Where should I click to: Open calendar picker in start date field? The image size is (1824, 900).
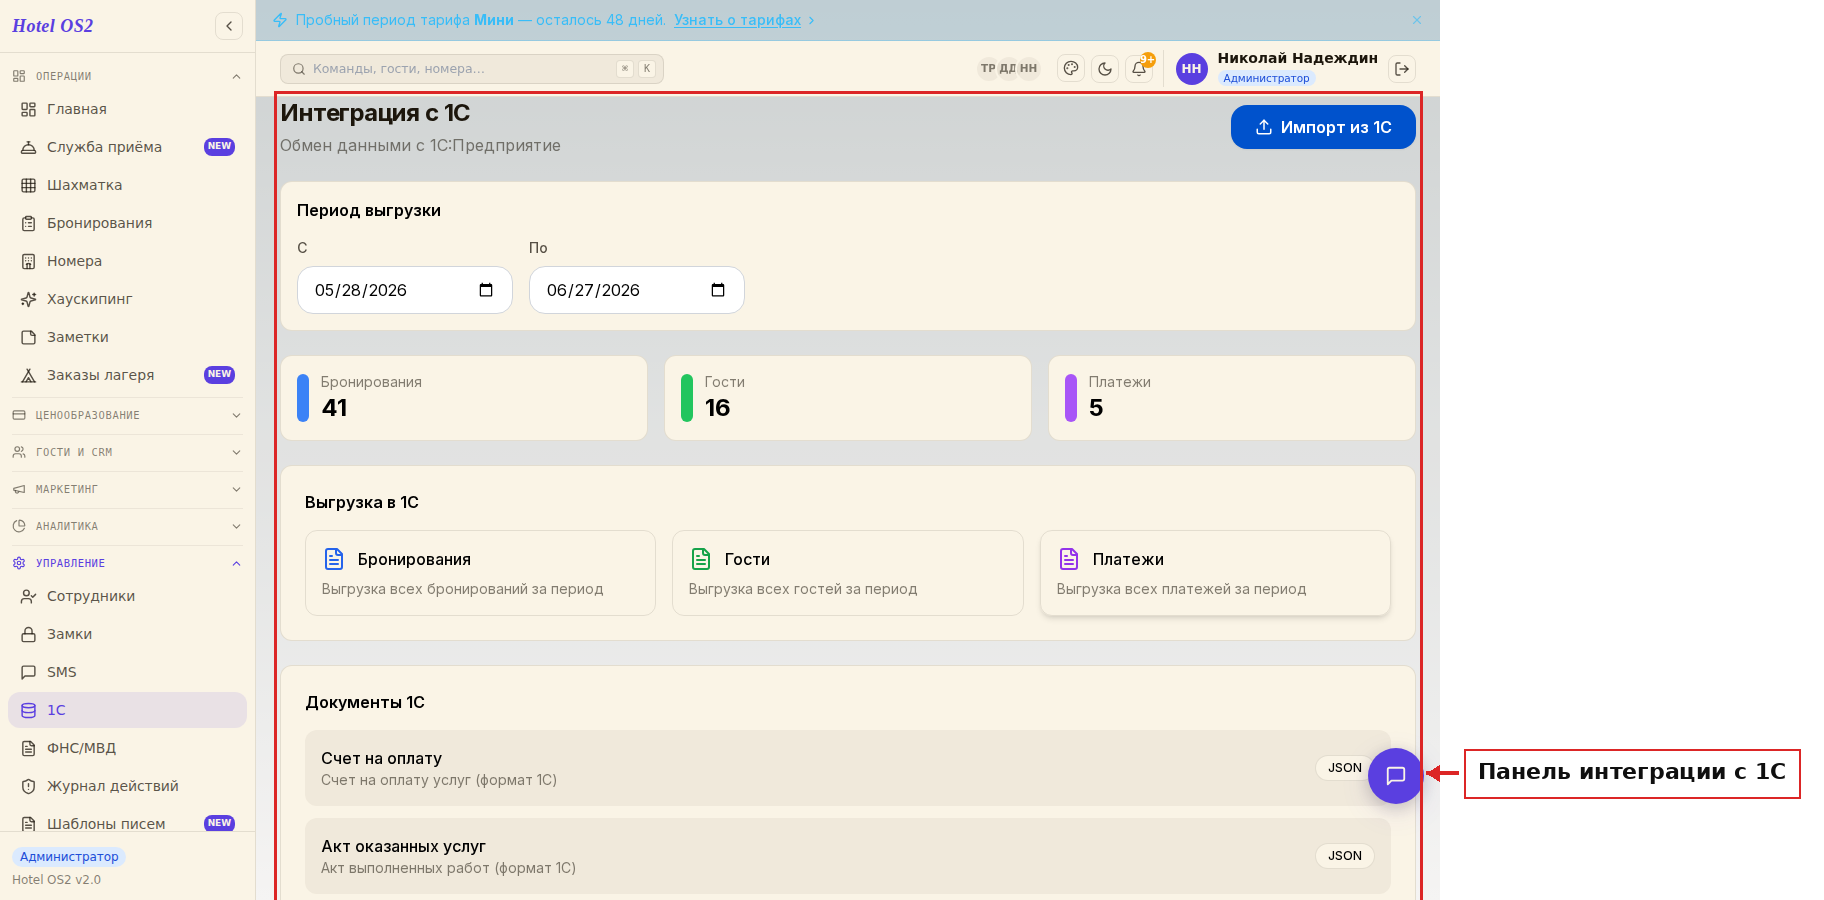coord(486,290)
